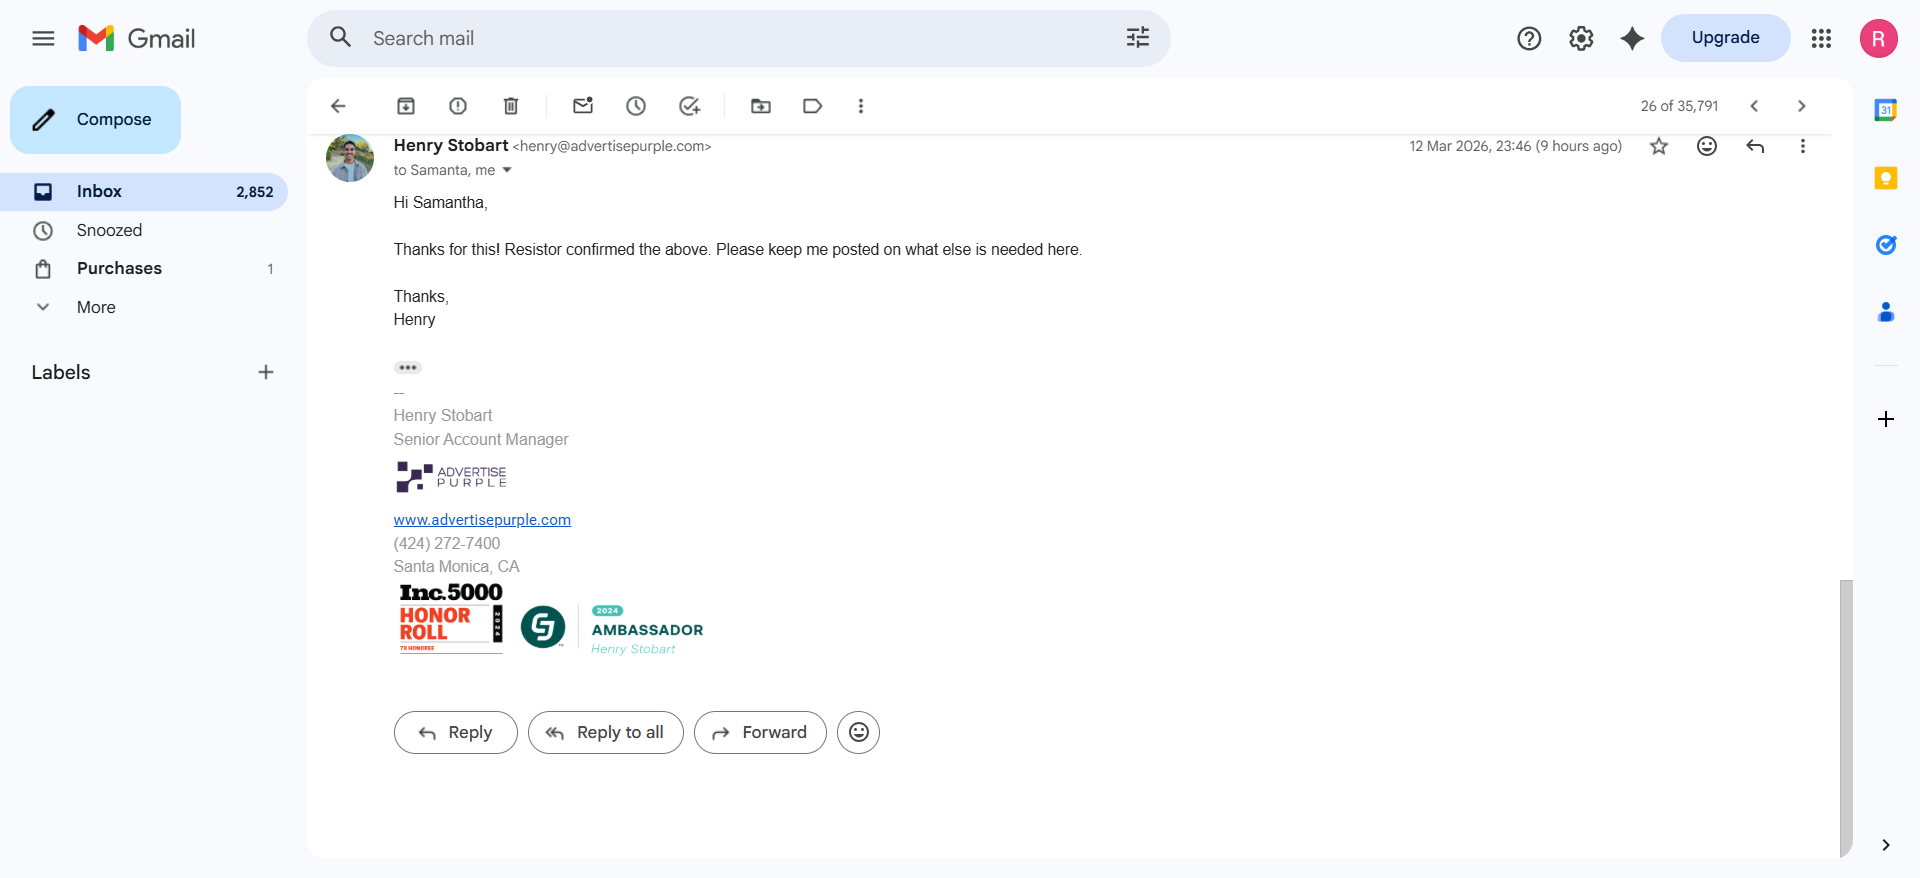
Task: Expand recipient details arrow next to 'me'
Action: pyautogui.click(x=507, y=170)
